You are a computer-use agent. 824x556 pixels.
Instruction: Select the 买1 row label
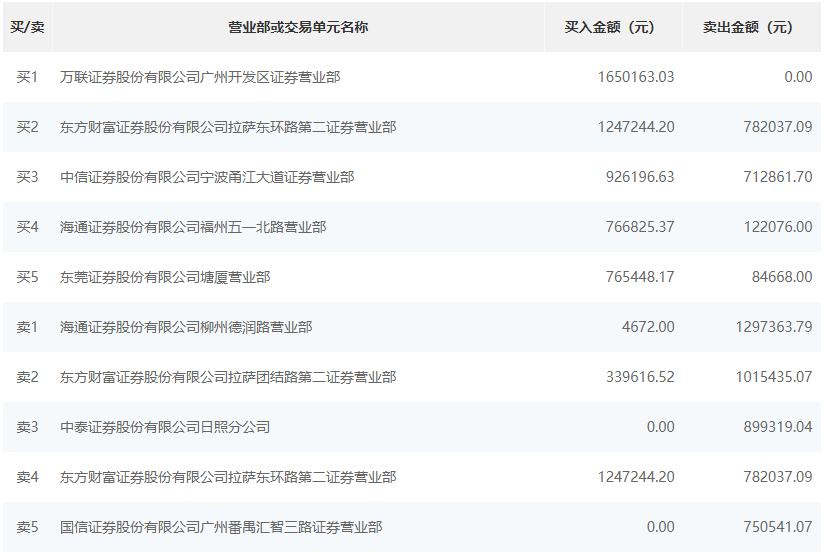pos(27,77)
